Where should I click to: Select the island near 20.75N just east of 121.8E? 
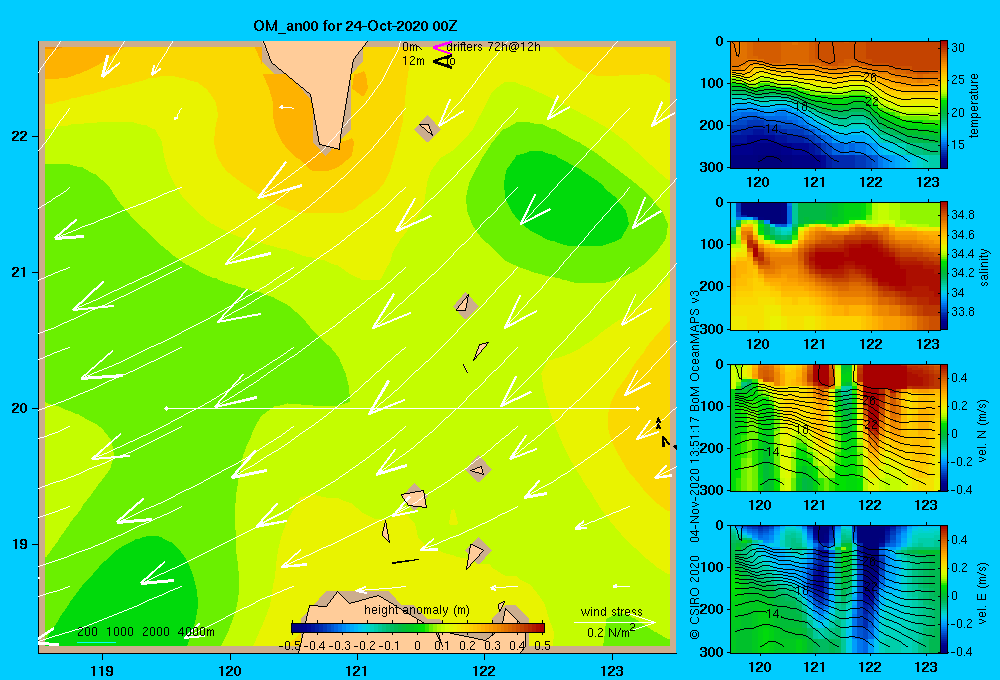point(465,305)
